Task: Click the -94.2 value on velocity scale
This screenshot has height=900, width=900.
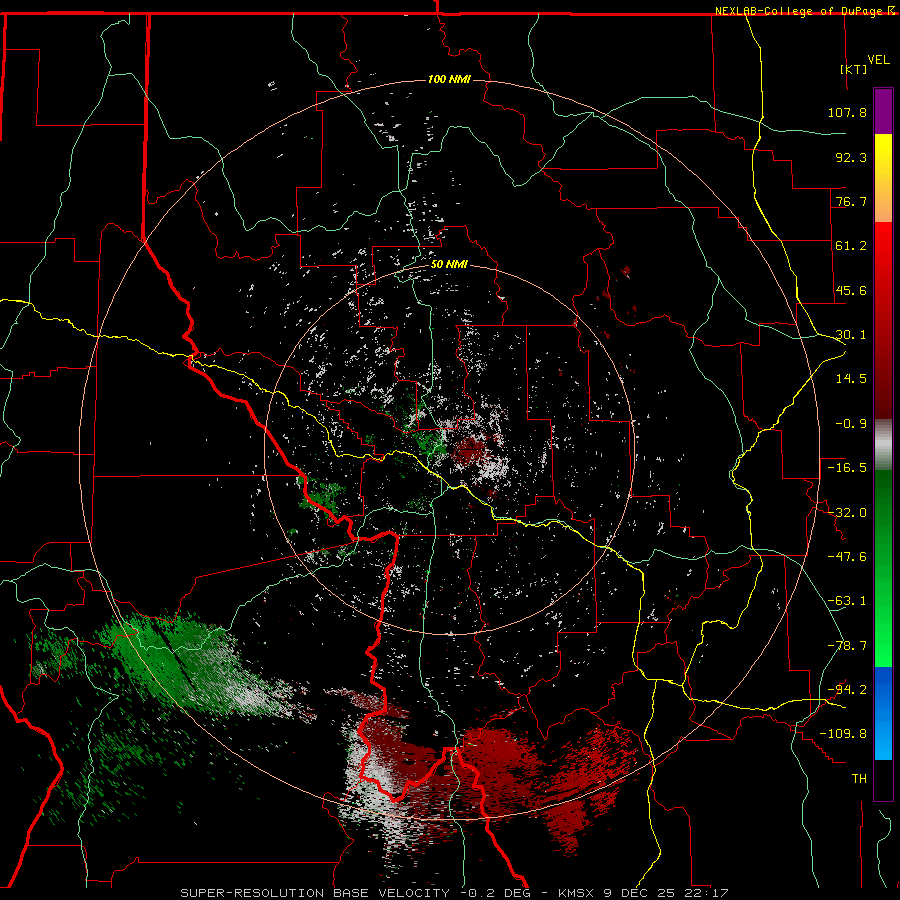Action: tap(847, 689)
